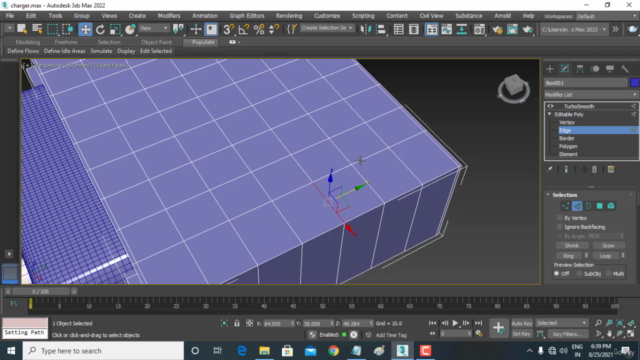Activate the Rotate tool
Screen dimensions: 640x360
click(100, 29)
